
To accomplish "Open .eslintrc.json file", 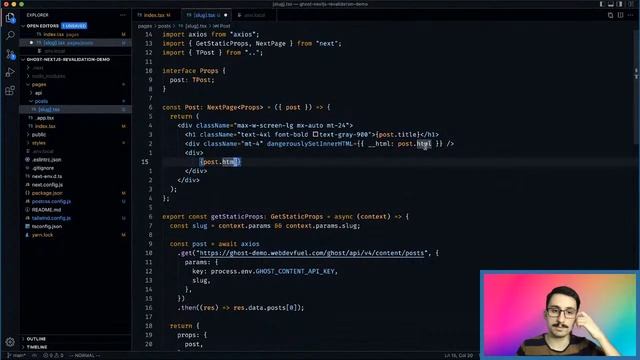I will click(76, 160).
